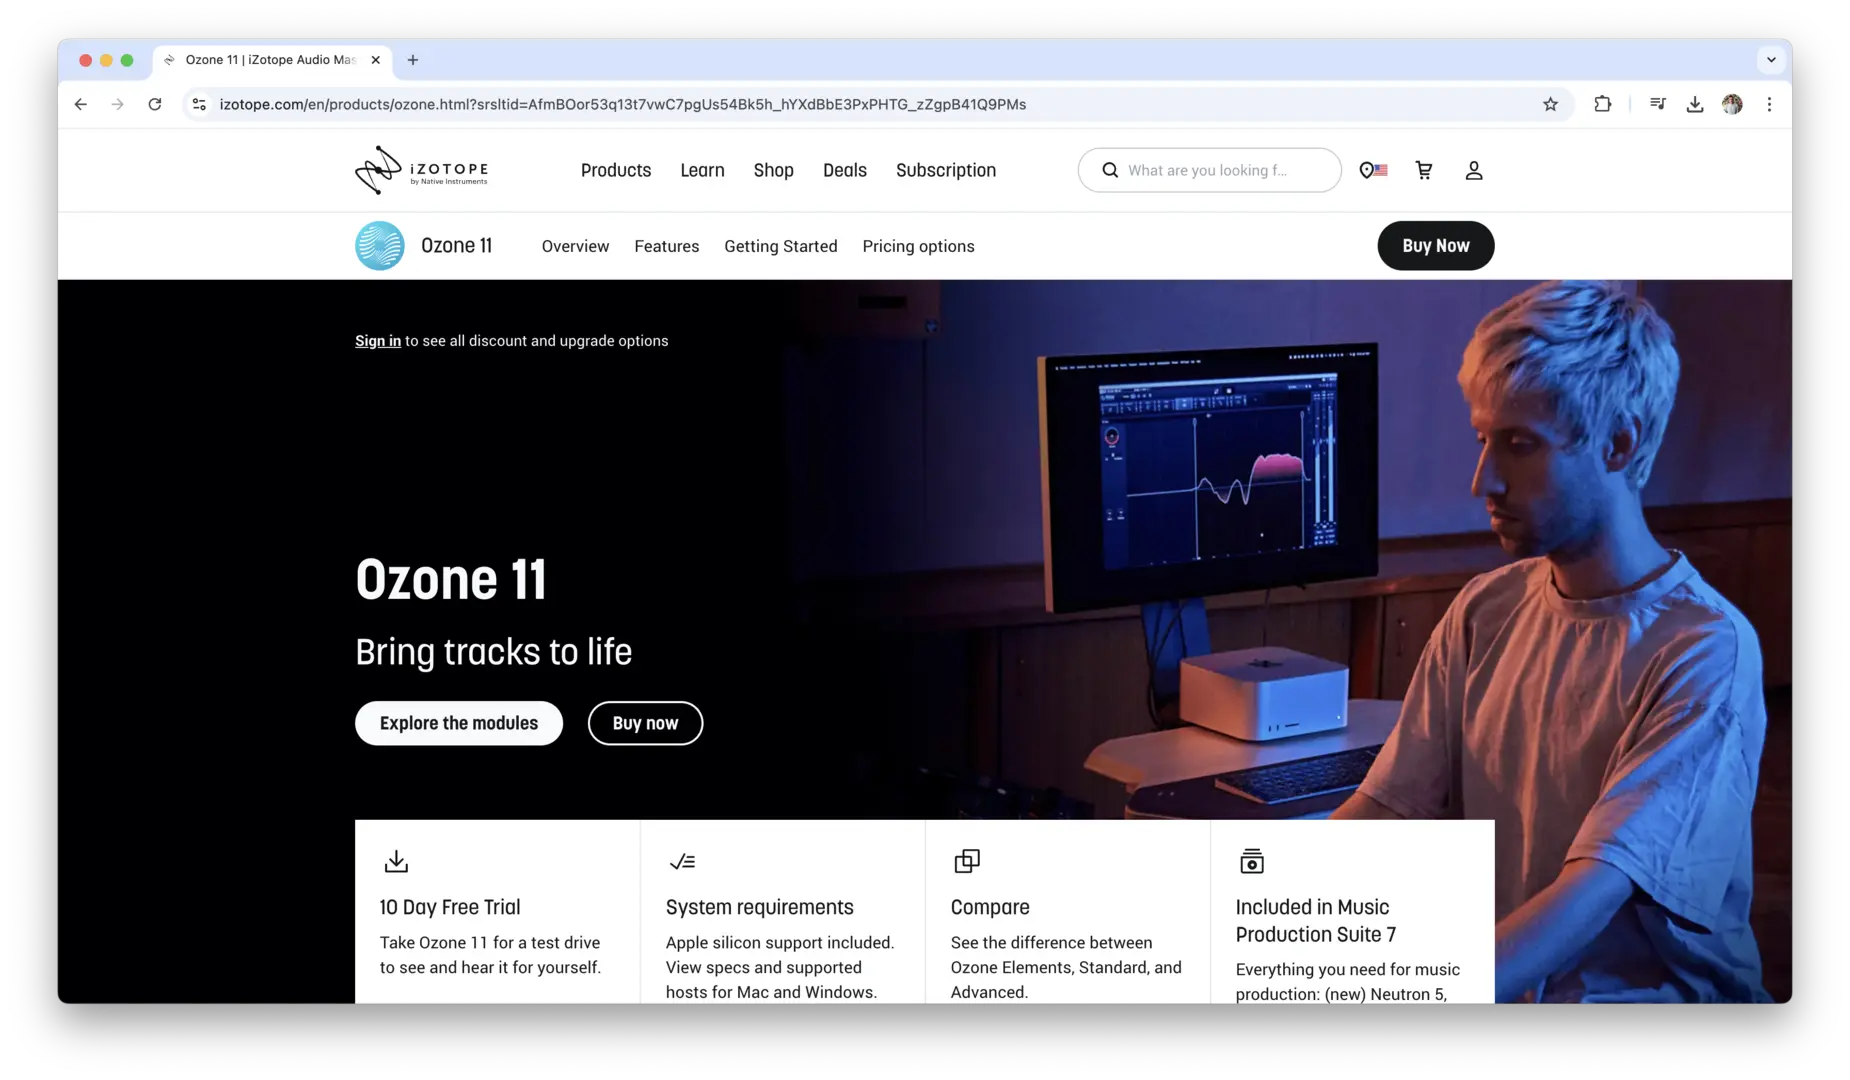Screen dimensions: 1850x1080
Task: Open the Learn menu
Action: coord(702,171)
